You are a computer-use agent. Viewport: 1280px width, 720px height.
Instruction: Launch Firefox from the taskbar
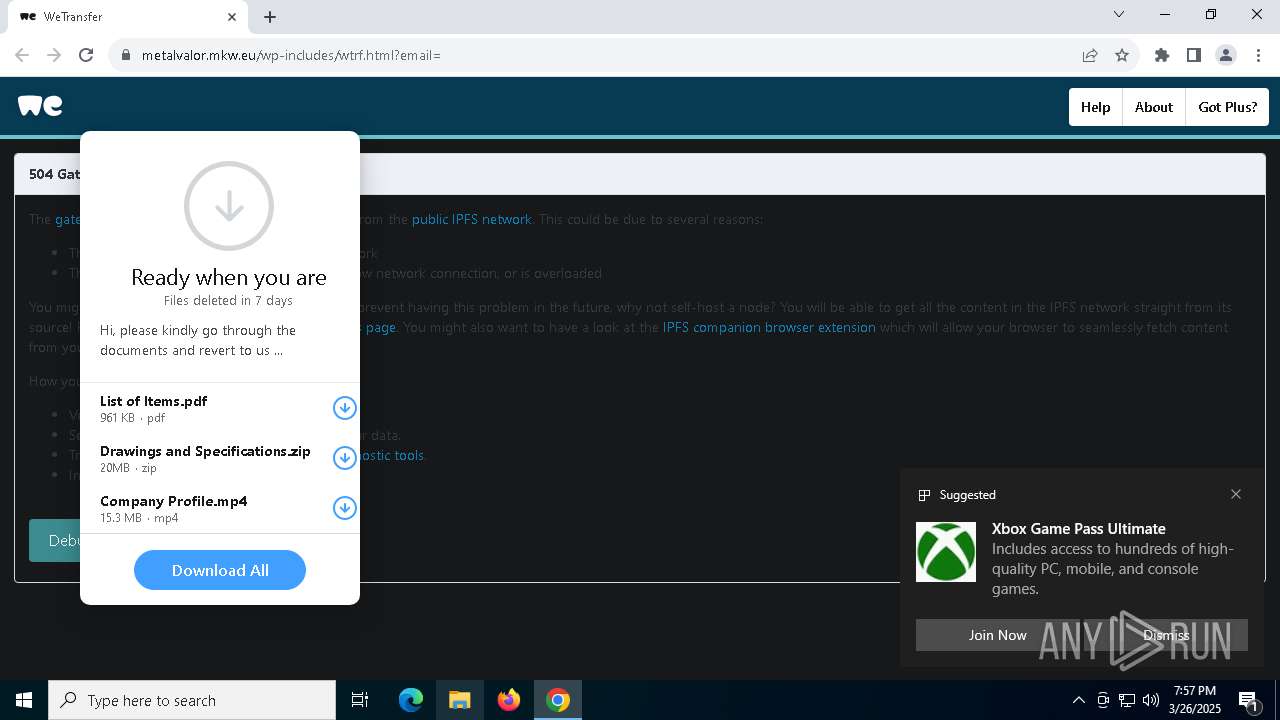point(509,700)
